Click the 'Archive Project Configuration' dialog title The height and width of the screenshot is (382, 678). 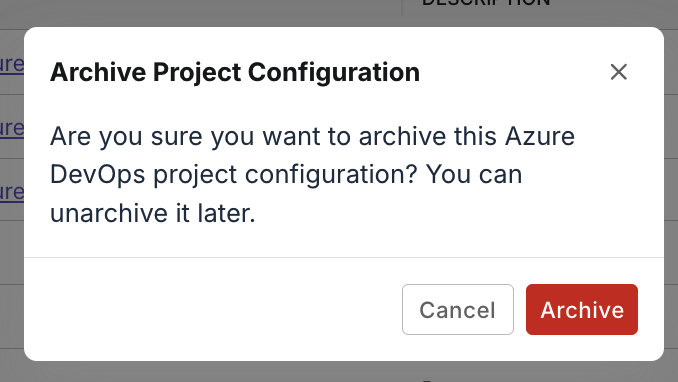click(x=235, y=72)
